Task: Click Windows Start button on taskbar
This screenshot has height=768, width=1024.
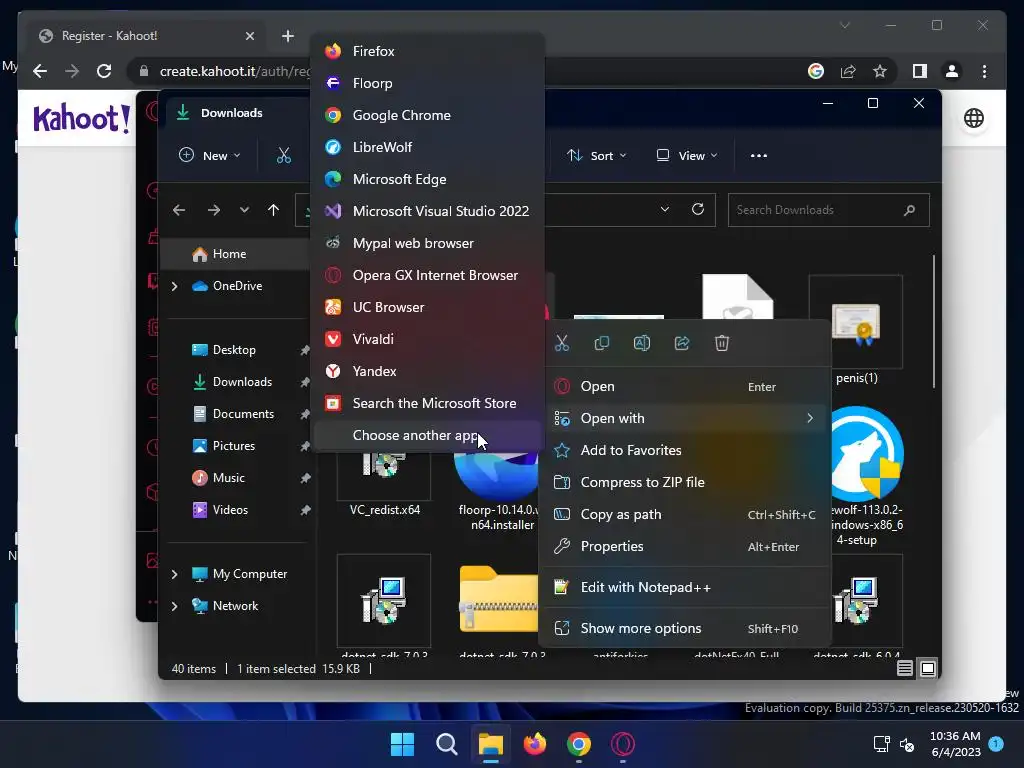Action: pyautogui.click(x=402, y=744)
